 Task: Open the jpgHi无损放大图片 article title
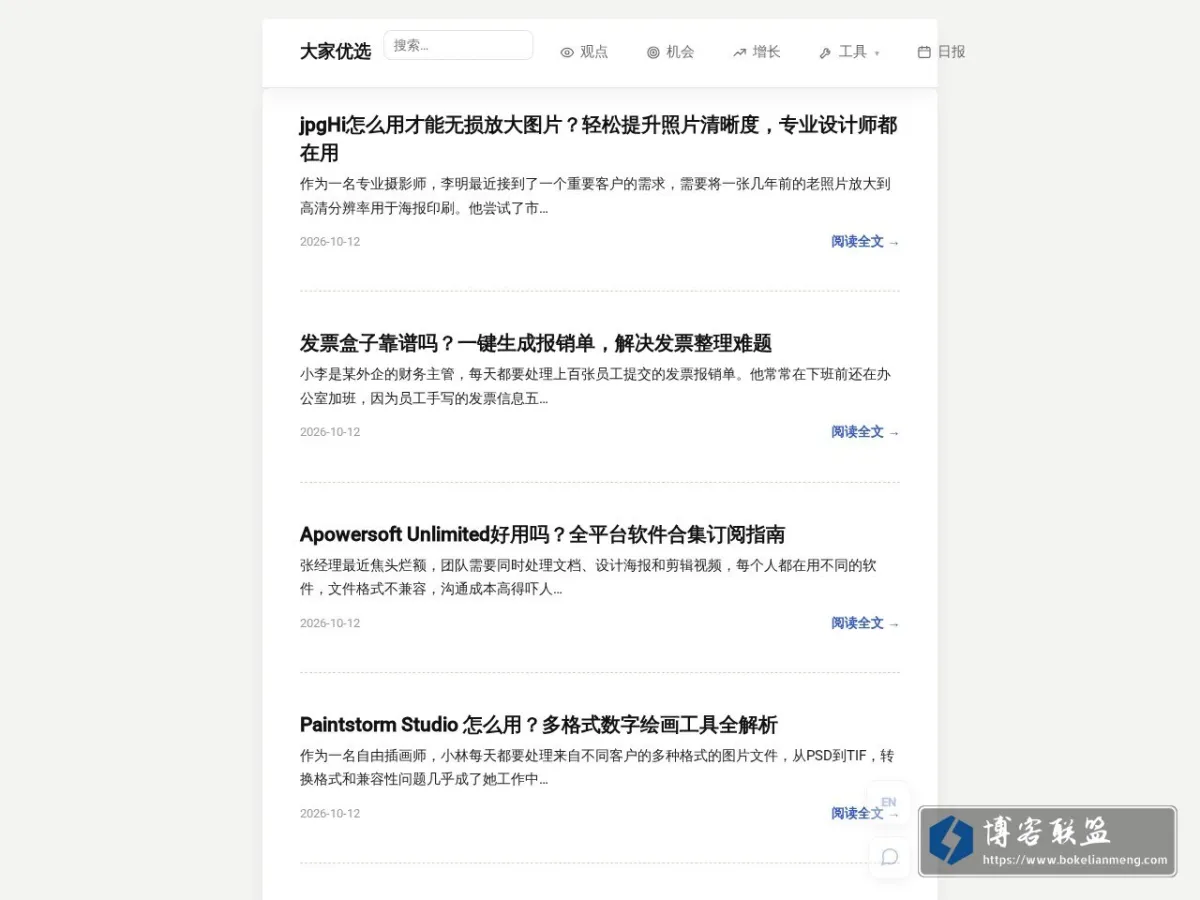(x=598, y=139)
